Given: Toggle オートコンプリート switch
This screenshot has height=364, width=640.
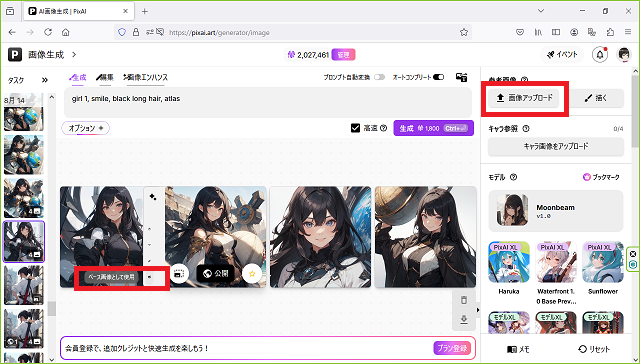Looking at the screenshot, I should (438, 77).
